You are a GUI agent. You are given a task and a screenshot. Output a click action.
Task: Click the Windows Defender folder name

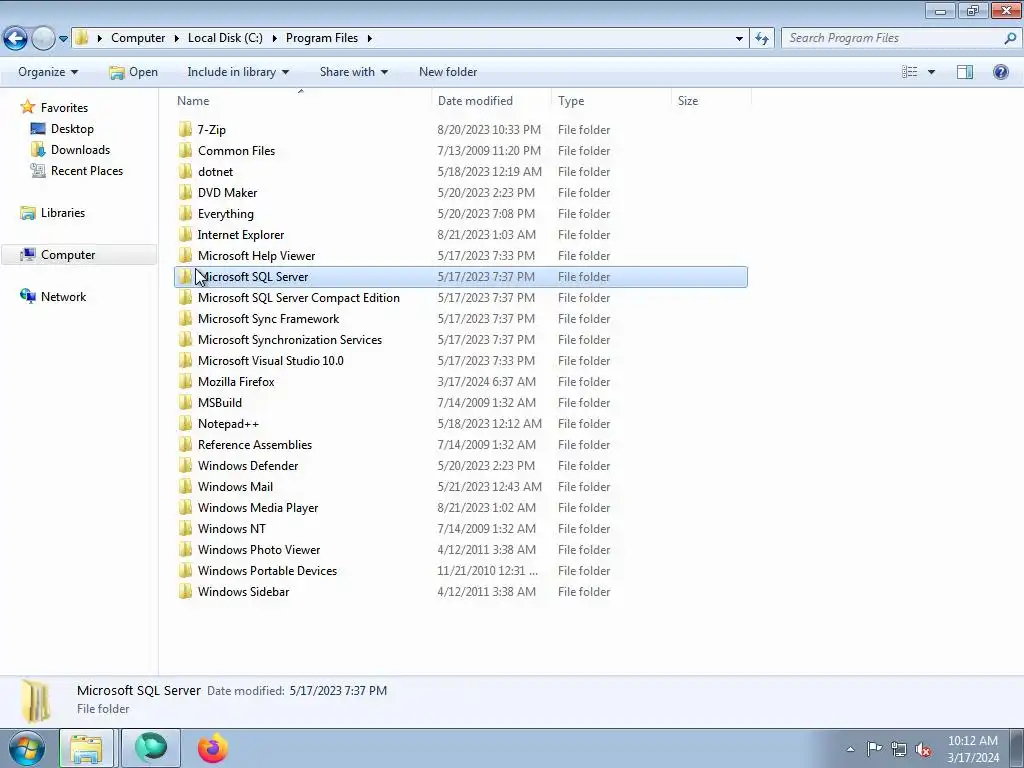(248, 466)
